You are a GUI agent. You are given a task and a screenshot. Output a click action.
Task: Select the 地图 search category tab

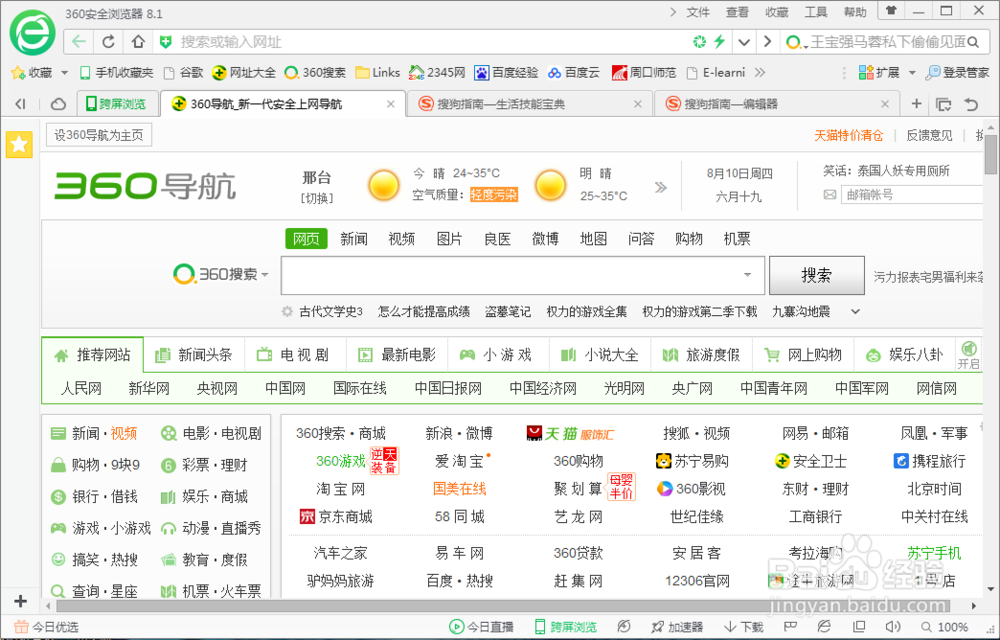(593, 239)
